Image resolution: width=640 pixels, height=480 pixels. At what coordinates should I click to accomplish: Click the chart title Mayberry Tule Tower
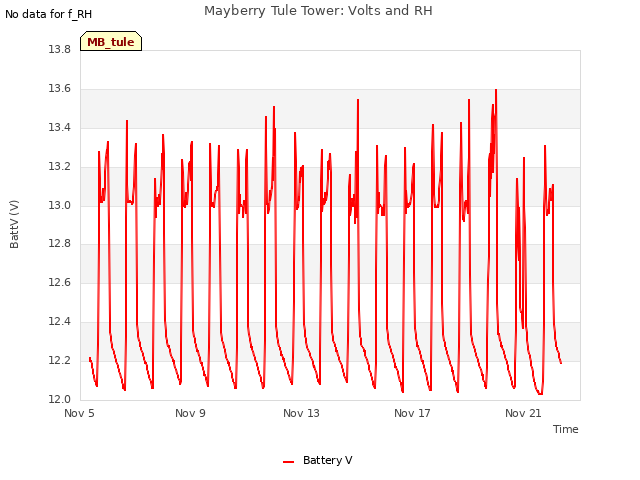(x=318, y=11)
